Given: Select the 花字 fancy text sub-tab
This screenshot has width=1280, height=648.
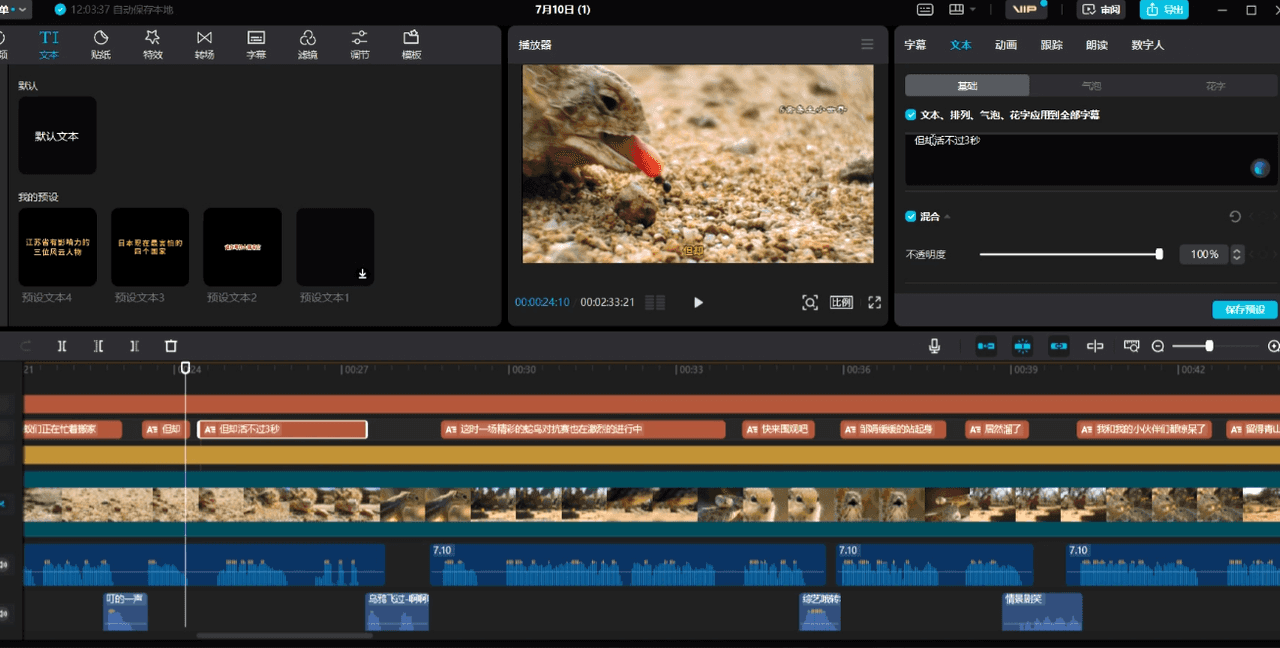Looking at the screenshot, I should pos(1215,86).
